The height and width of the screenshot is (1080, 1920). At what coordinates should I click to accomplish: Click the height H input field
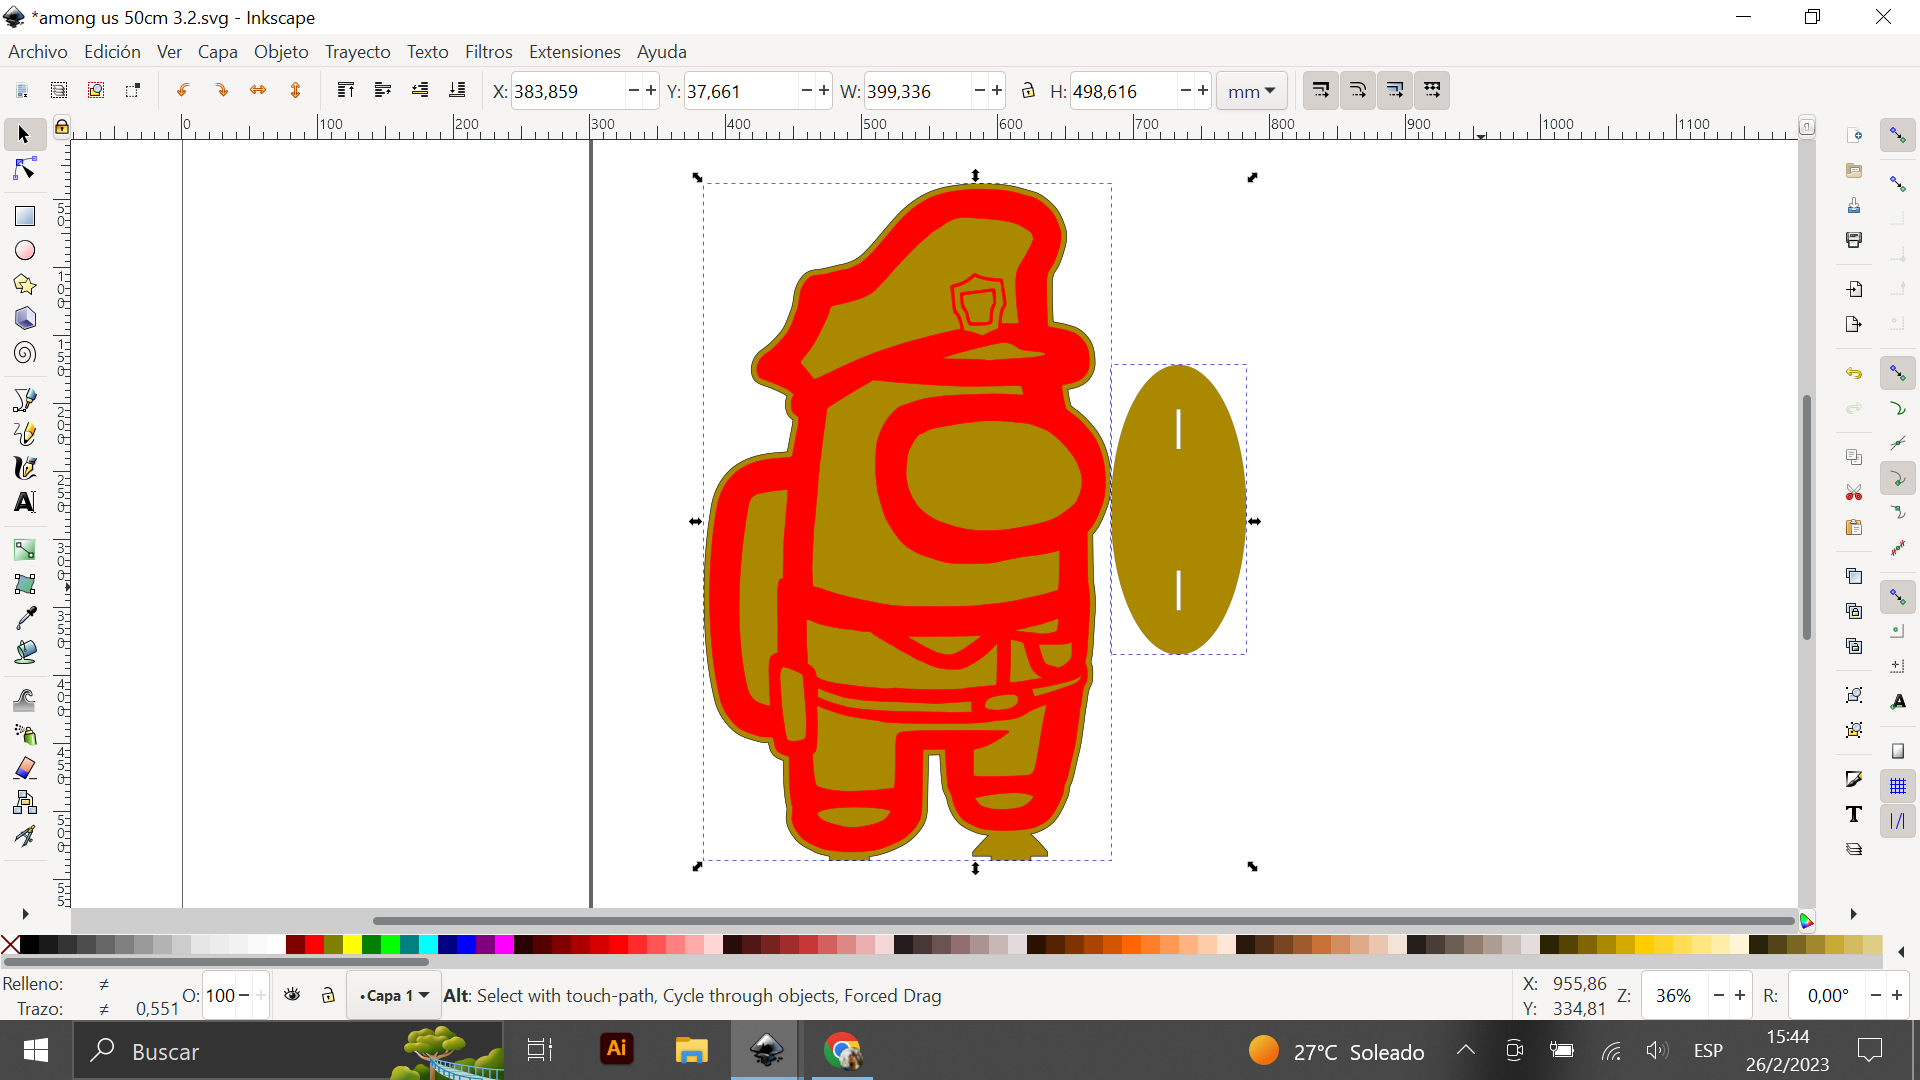pyautogui.click(x=1123, y=91)
